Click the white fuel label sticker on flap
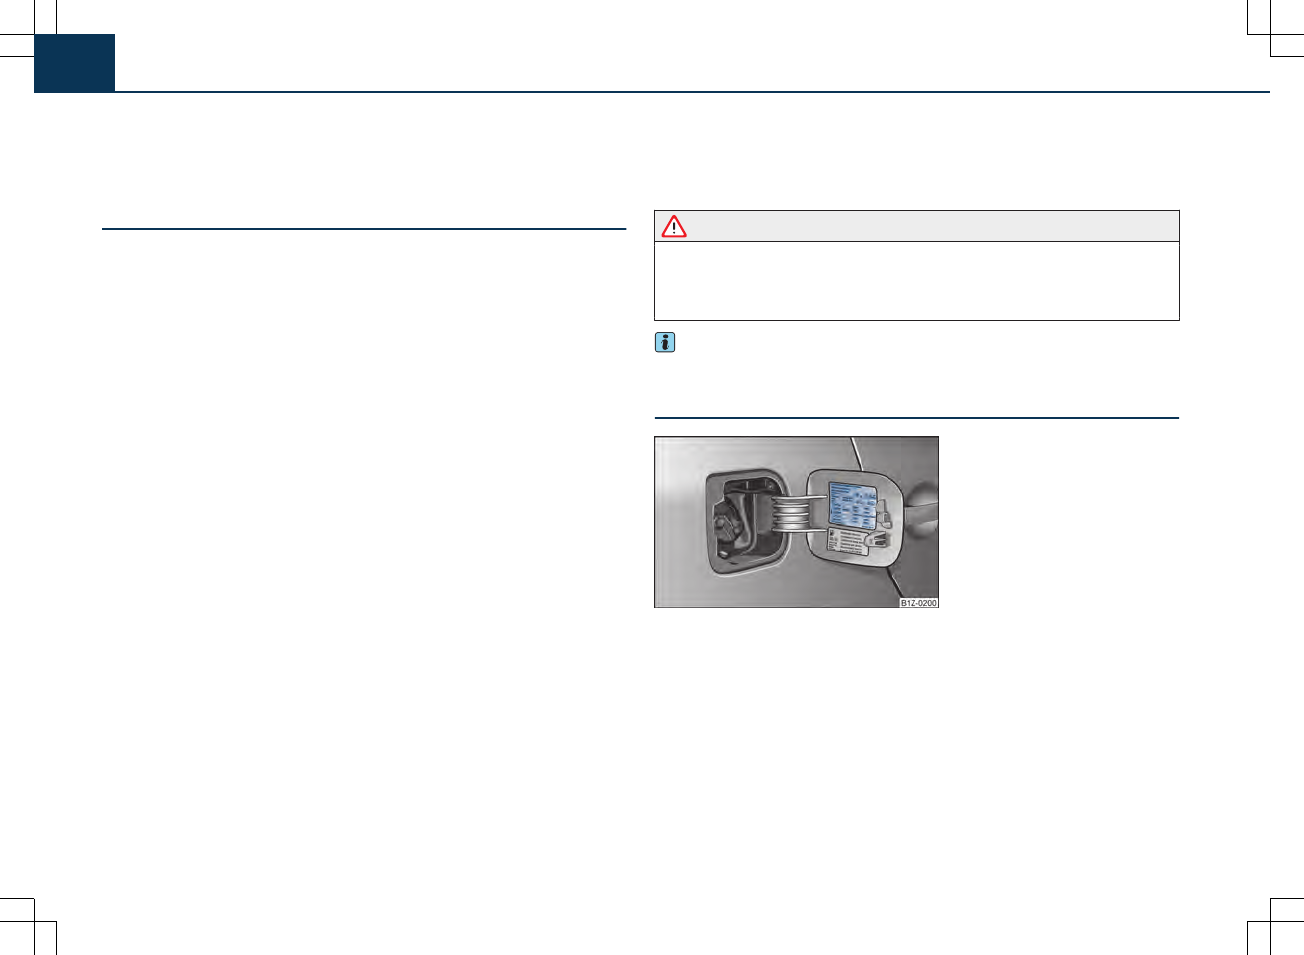Image resolution: width=1304 pixels, height=955 pixels. (847, 541)
